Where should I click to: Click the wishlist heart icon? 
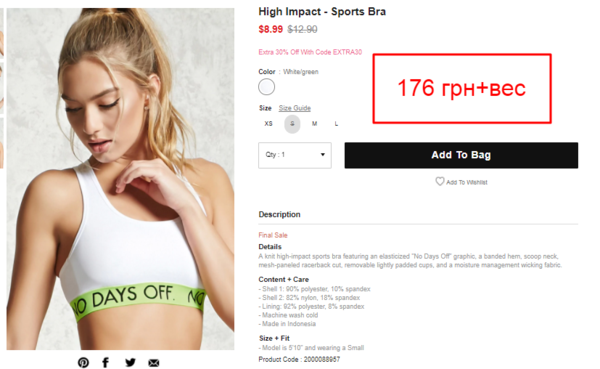440,181
